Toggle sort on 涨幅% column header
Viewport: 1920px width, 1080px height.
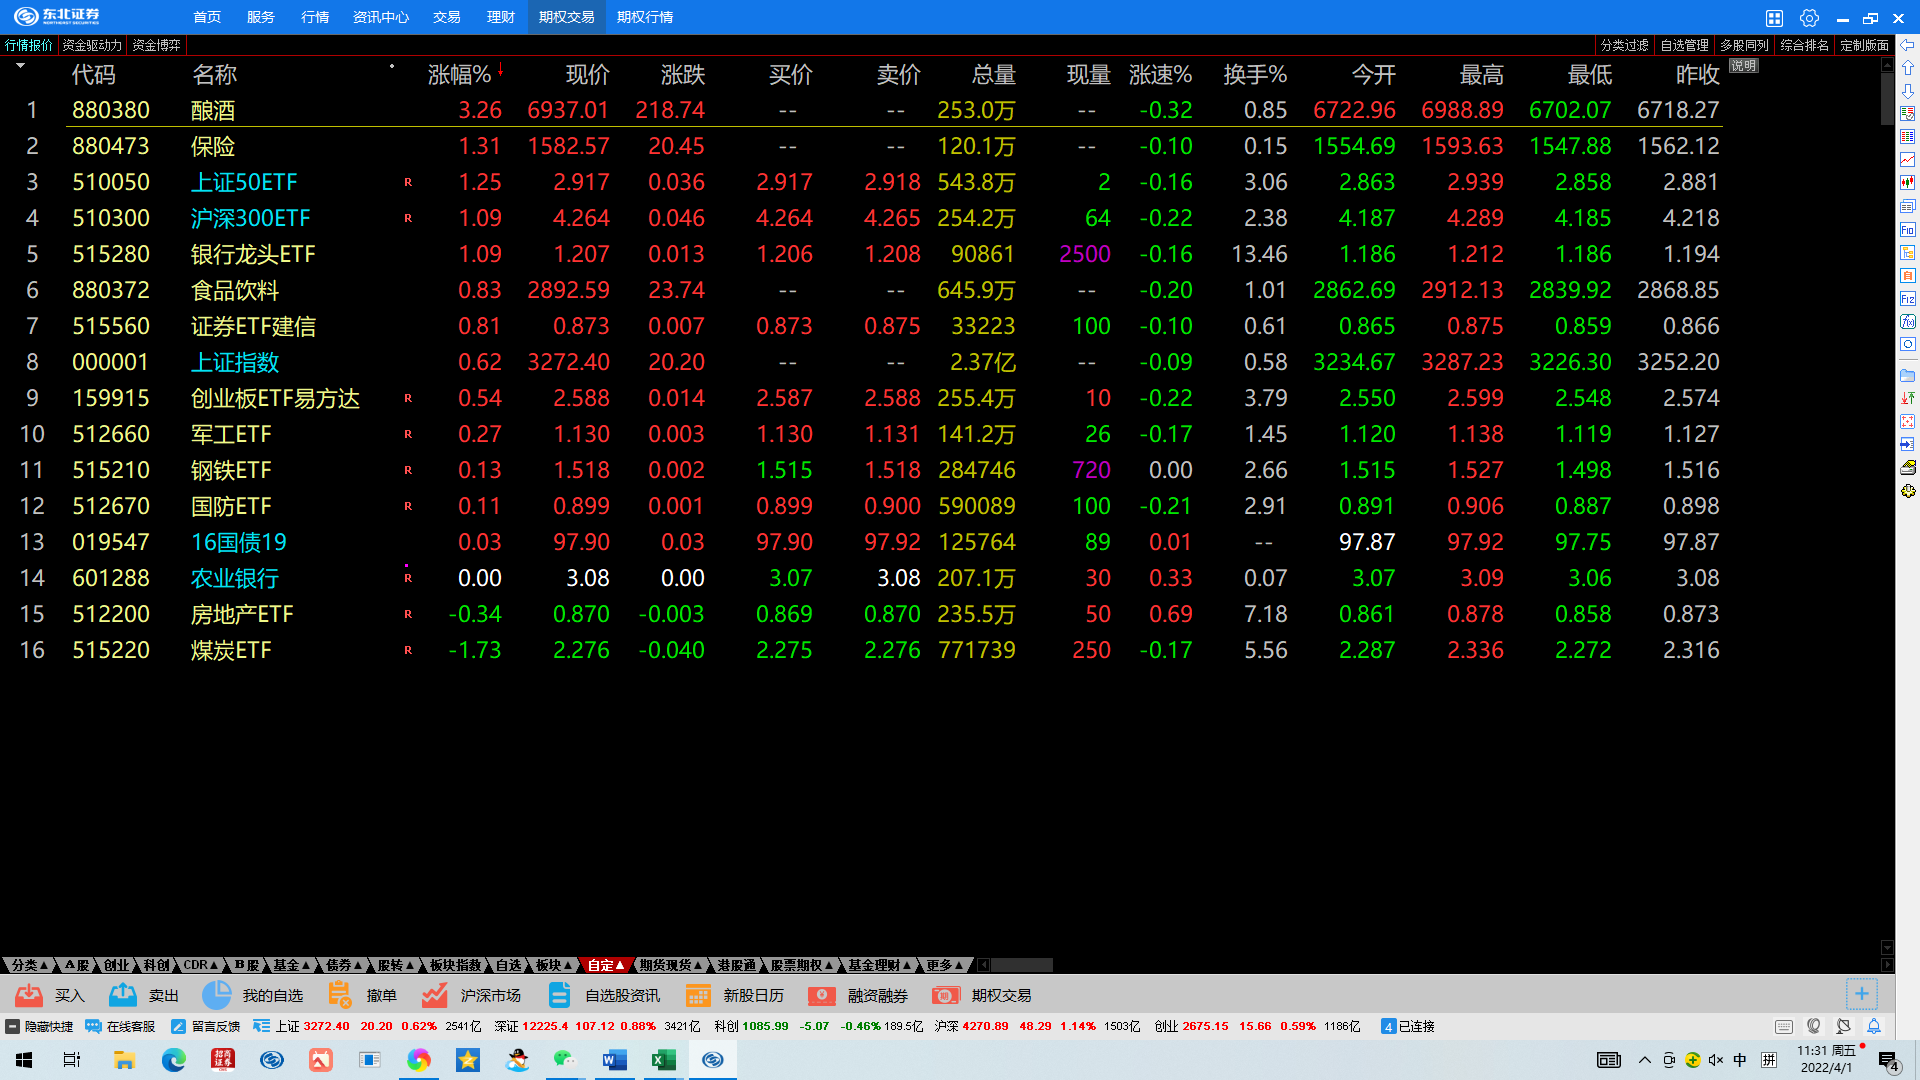pos(459,75)
